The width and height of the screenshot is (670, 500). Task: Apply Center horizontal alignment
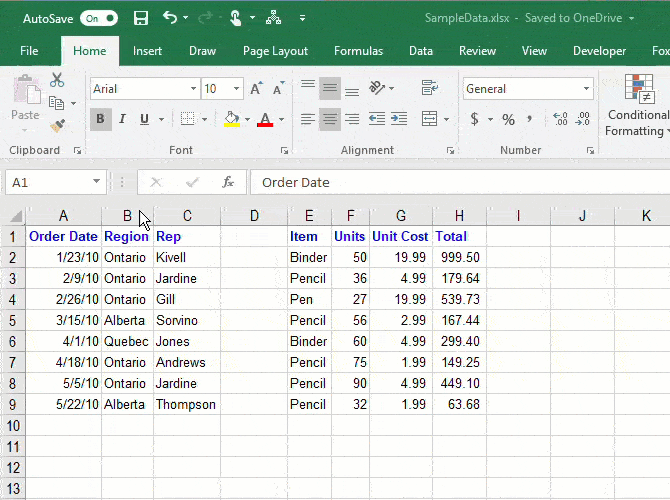[x=330, y=120]
